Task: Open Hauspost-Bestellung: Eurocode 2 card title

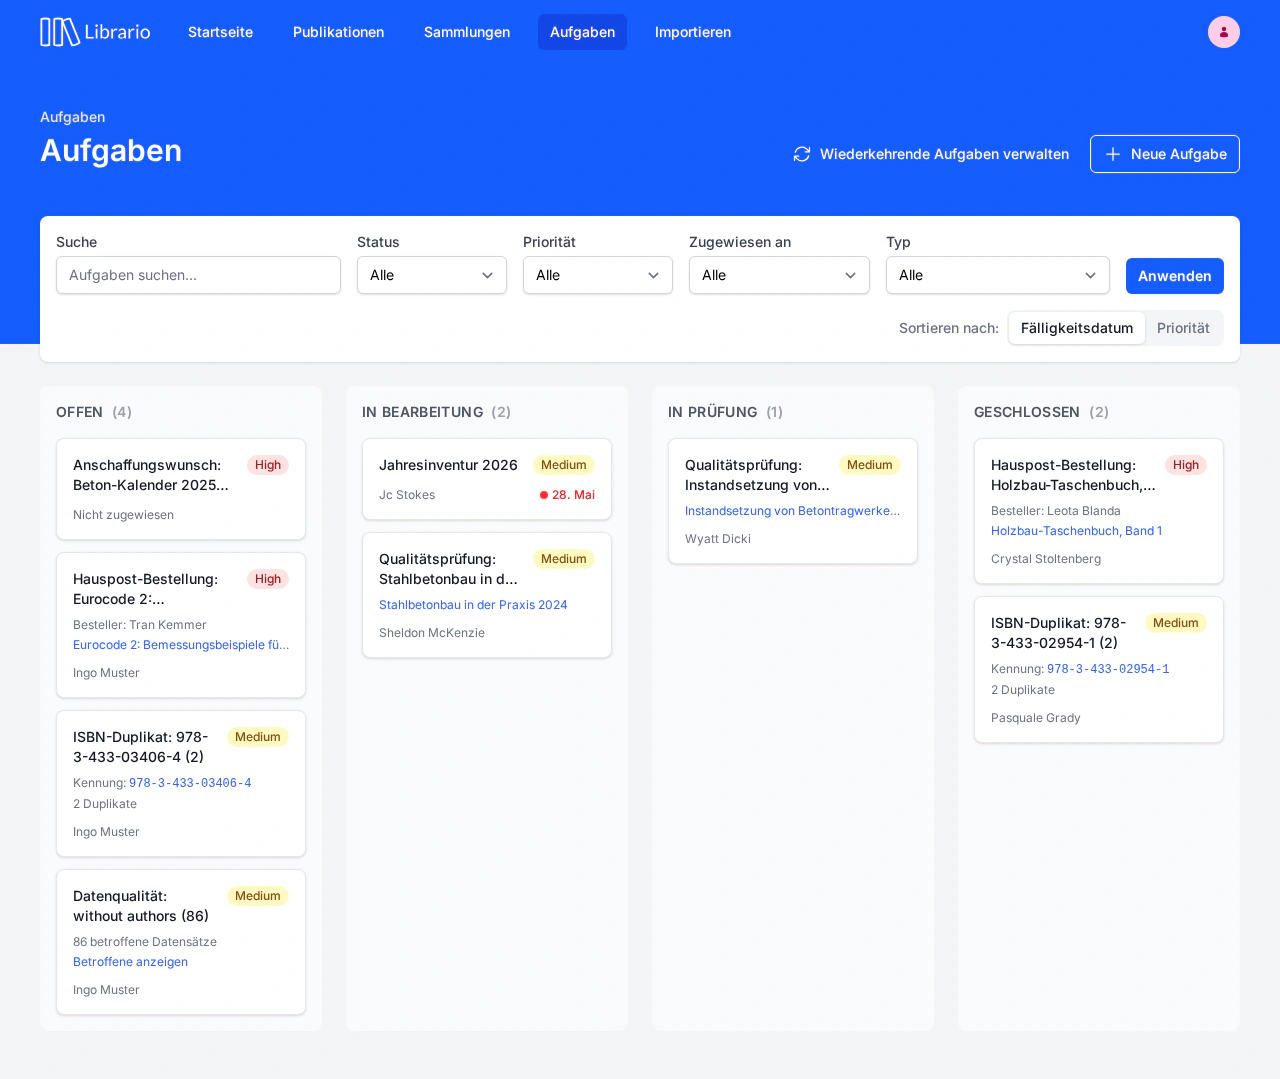Action: click(146, 589)
